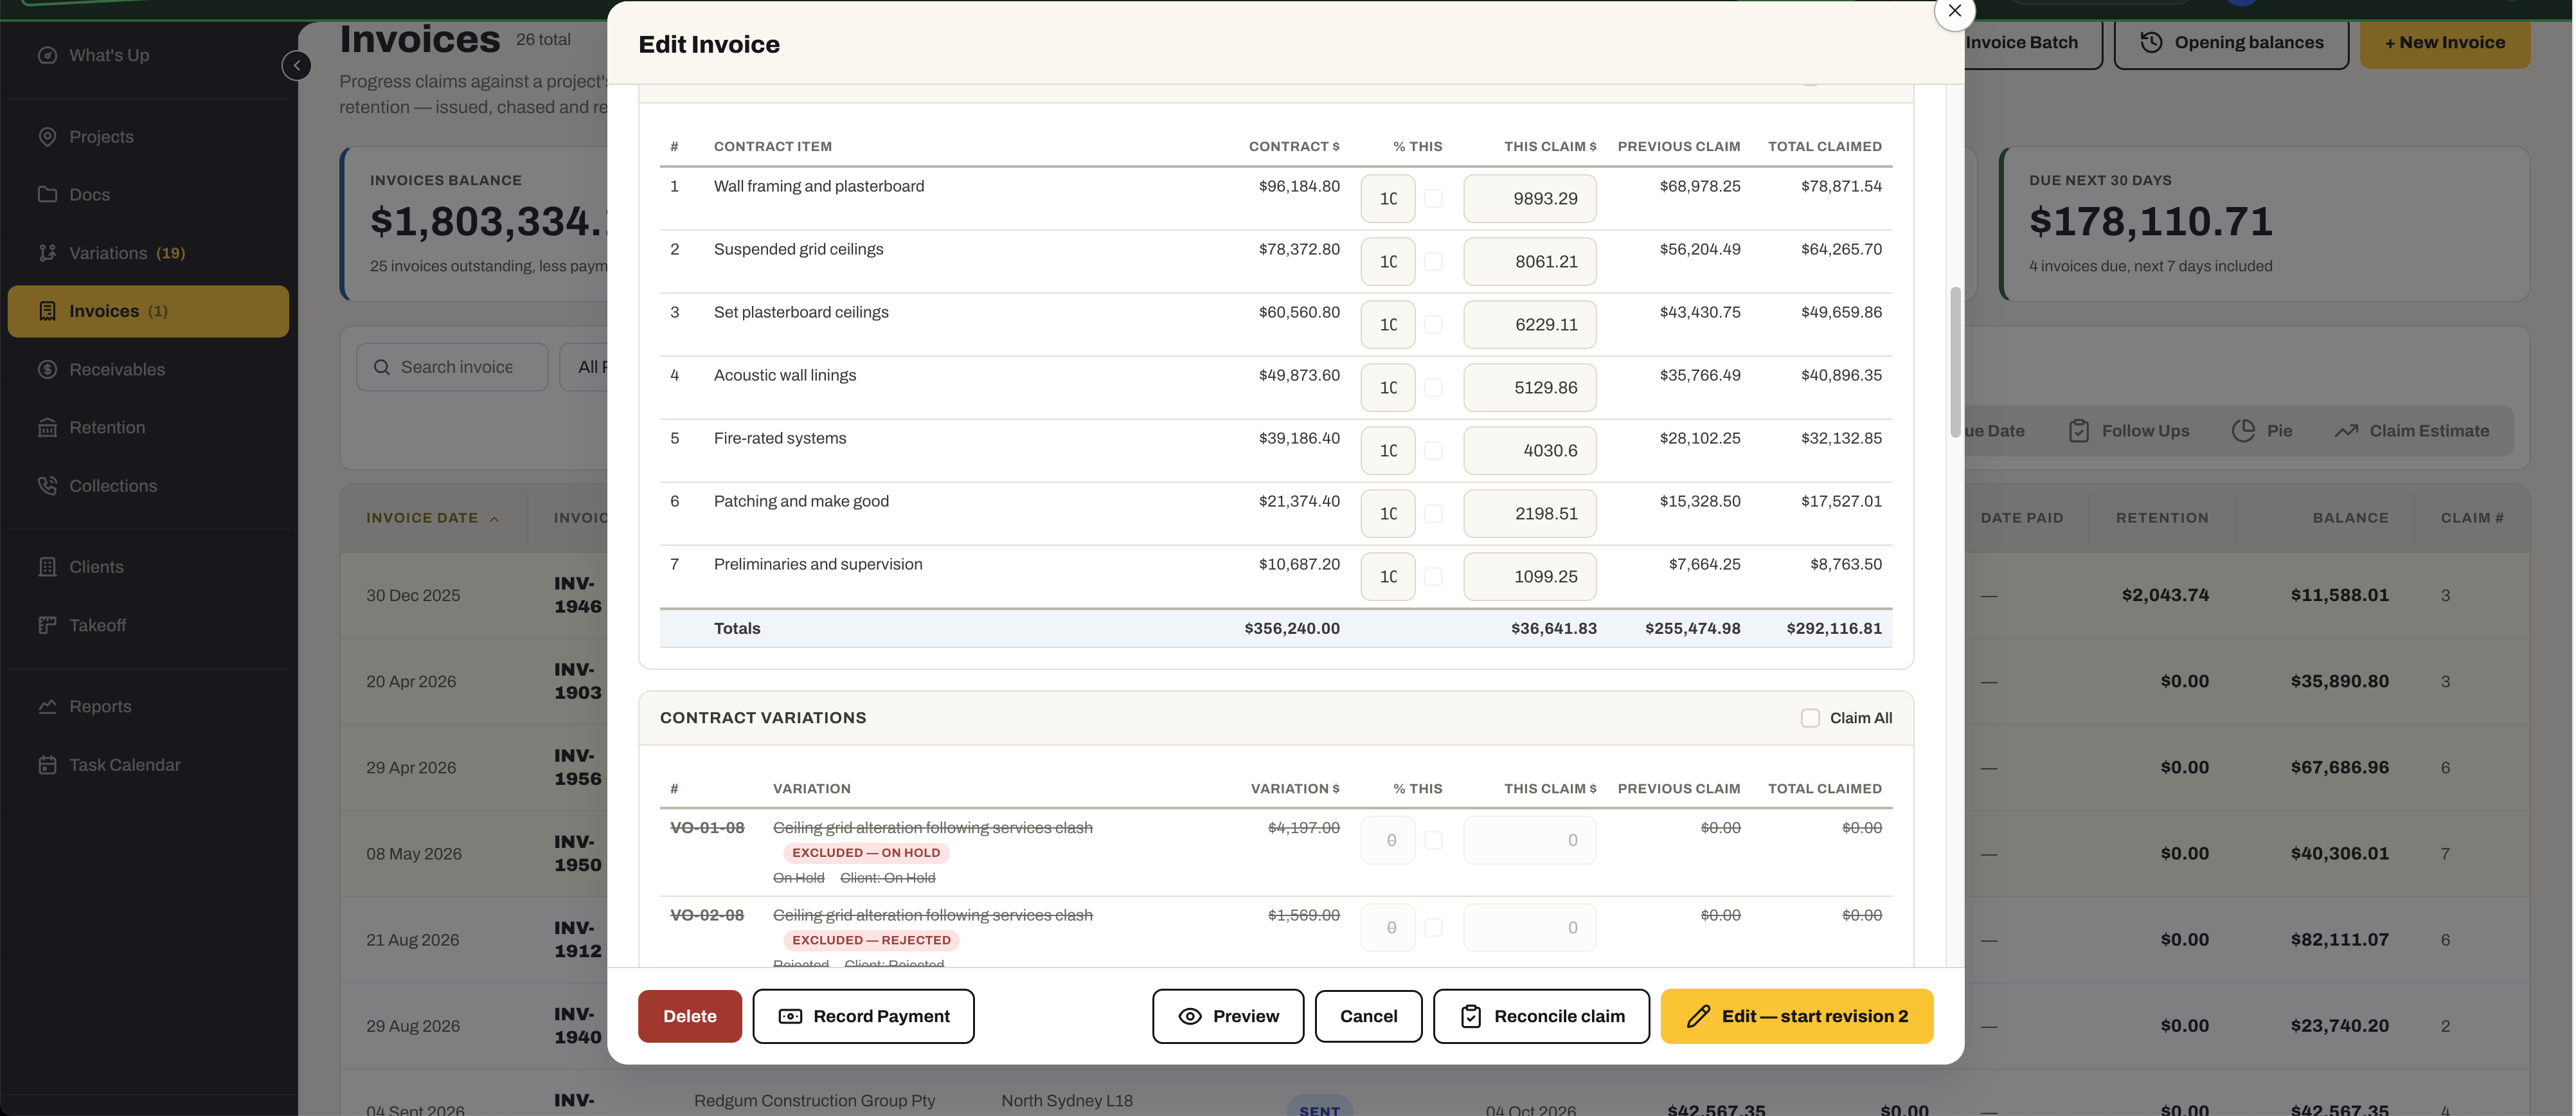Screen dimensions: 2576x1116
Task: Click the Record Payment banknote icon
Action: tap(790, 1016)
